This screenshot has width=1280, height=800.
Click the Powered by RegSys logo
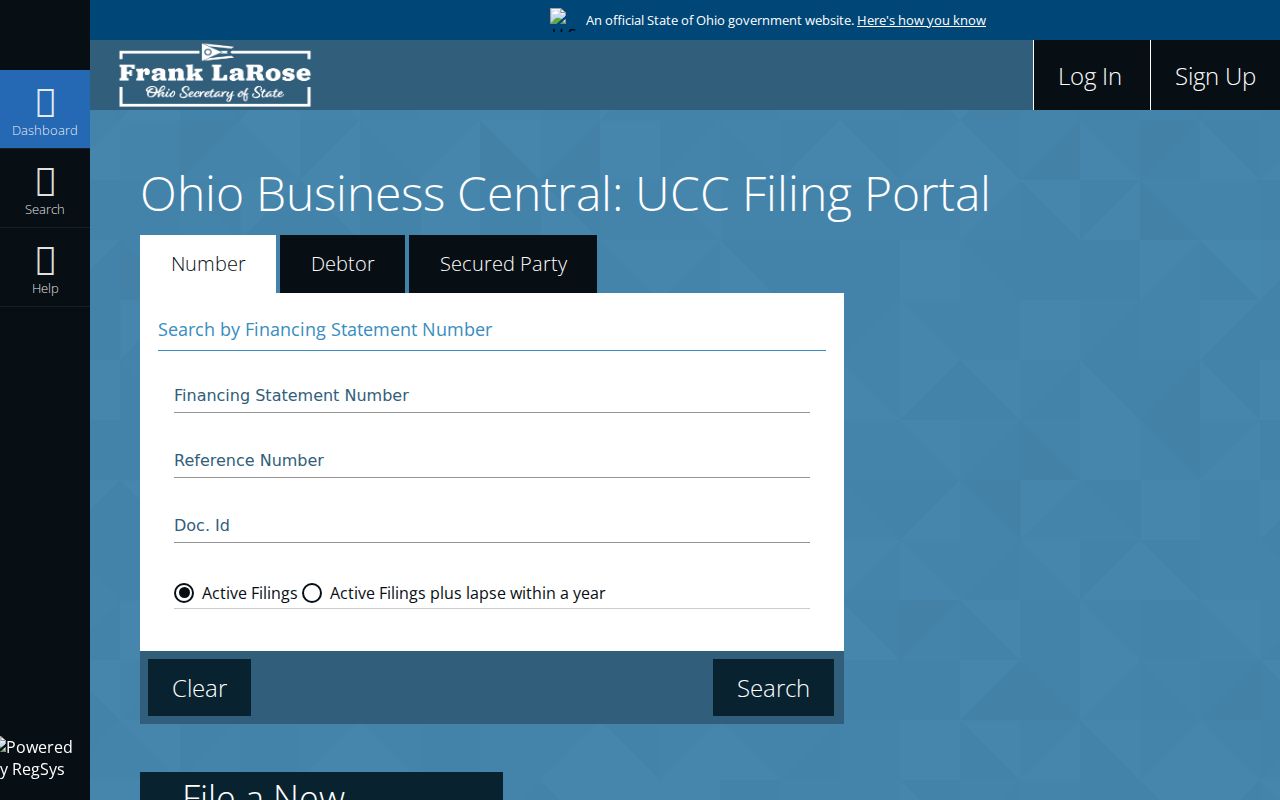click(36, 758)
